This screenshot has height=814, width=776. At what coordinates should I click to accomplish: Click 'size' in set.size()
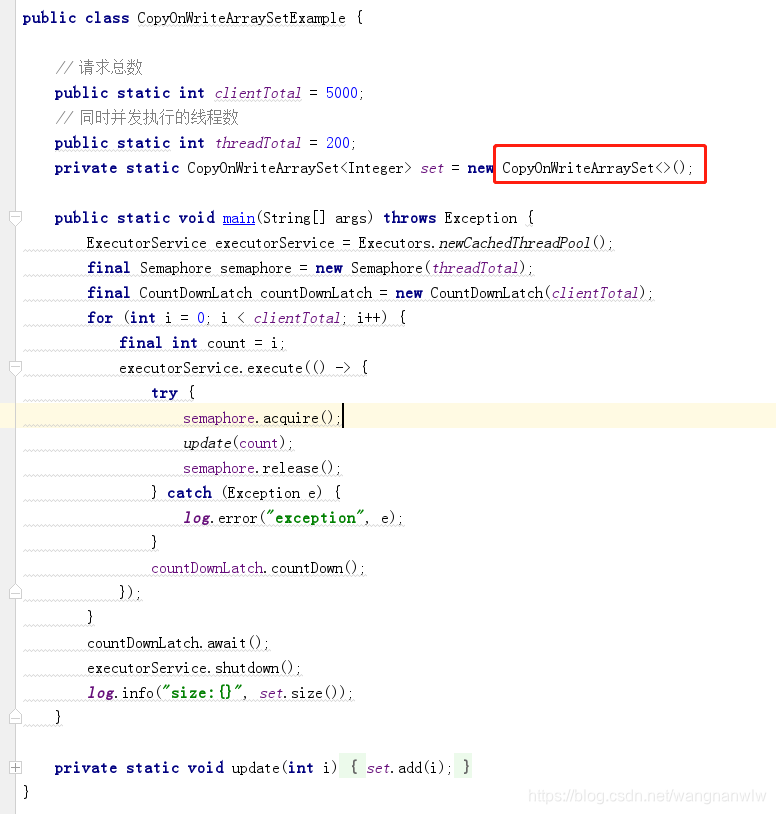click(306, 693)
